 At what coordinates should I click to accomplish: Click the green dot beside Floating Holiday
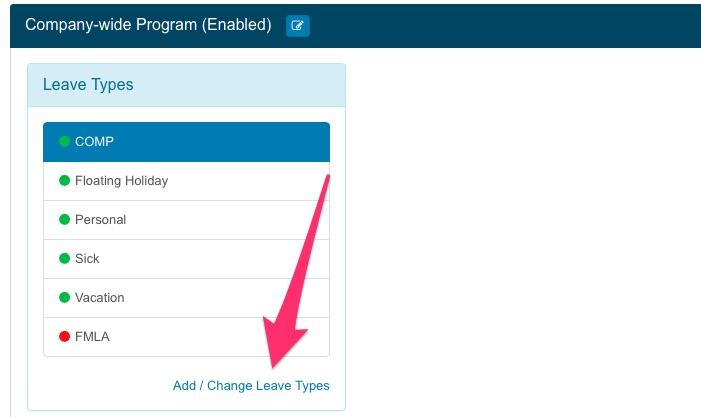click(64, 181)
